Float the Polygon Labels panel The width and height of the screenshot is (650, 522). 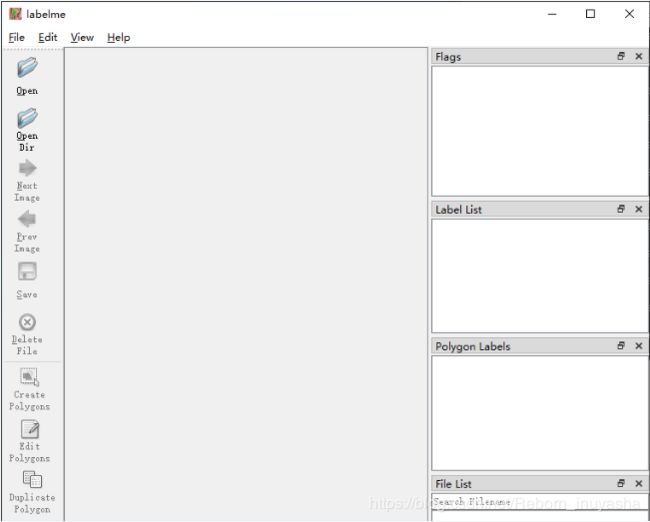point(621,346)
